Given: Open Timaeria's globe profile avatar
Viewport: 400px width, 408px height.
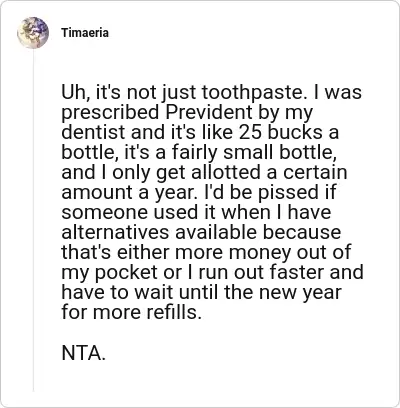Looking at the screenshot, I should 33,33.
